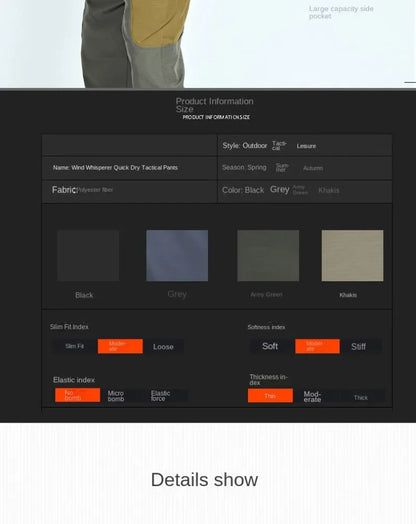This screenshot has width=416, height=524.
Task: Click the 'Leisure' style value
Action: point(306,146)
